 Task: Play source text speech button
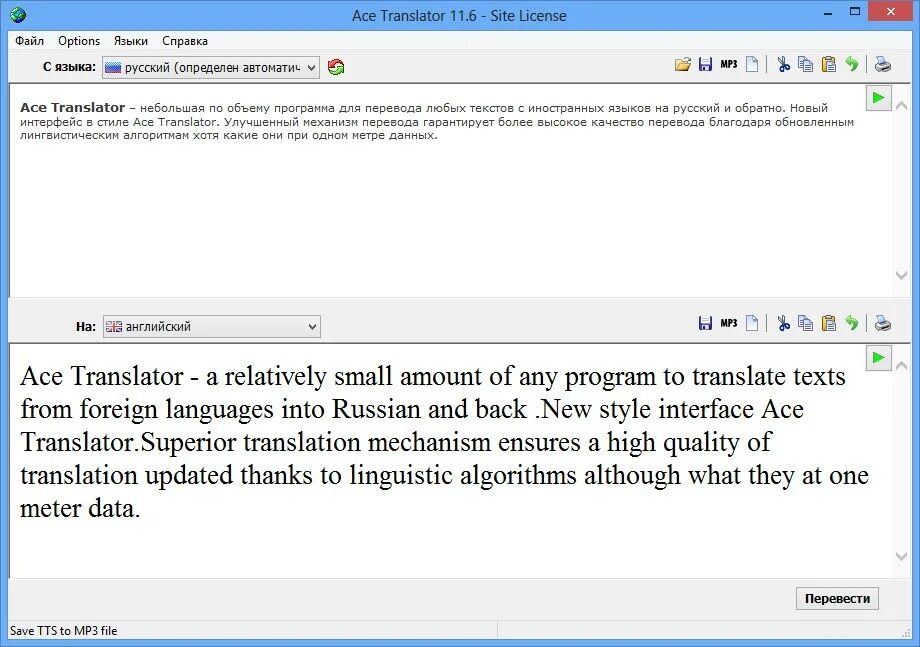(x=878, y=97)
